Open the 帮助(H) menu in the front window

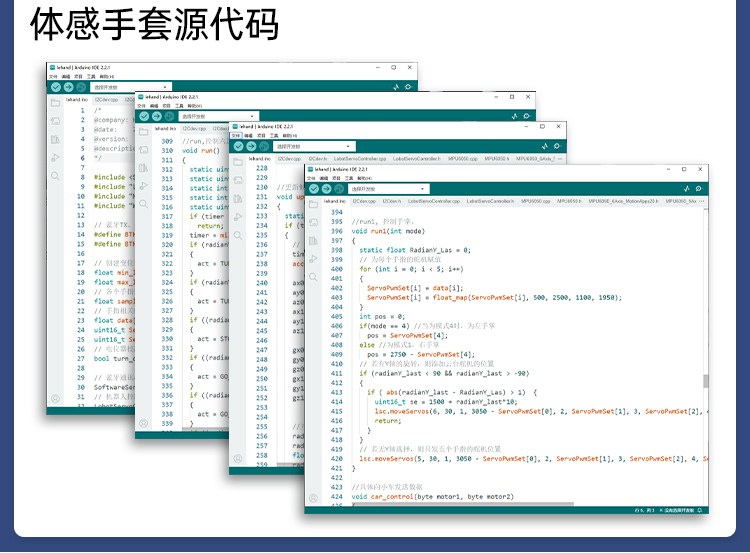365,178
